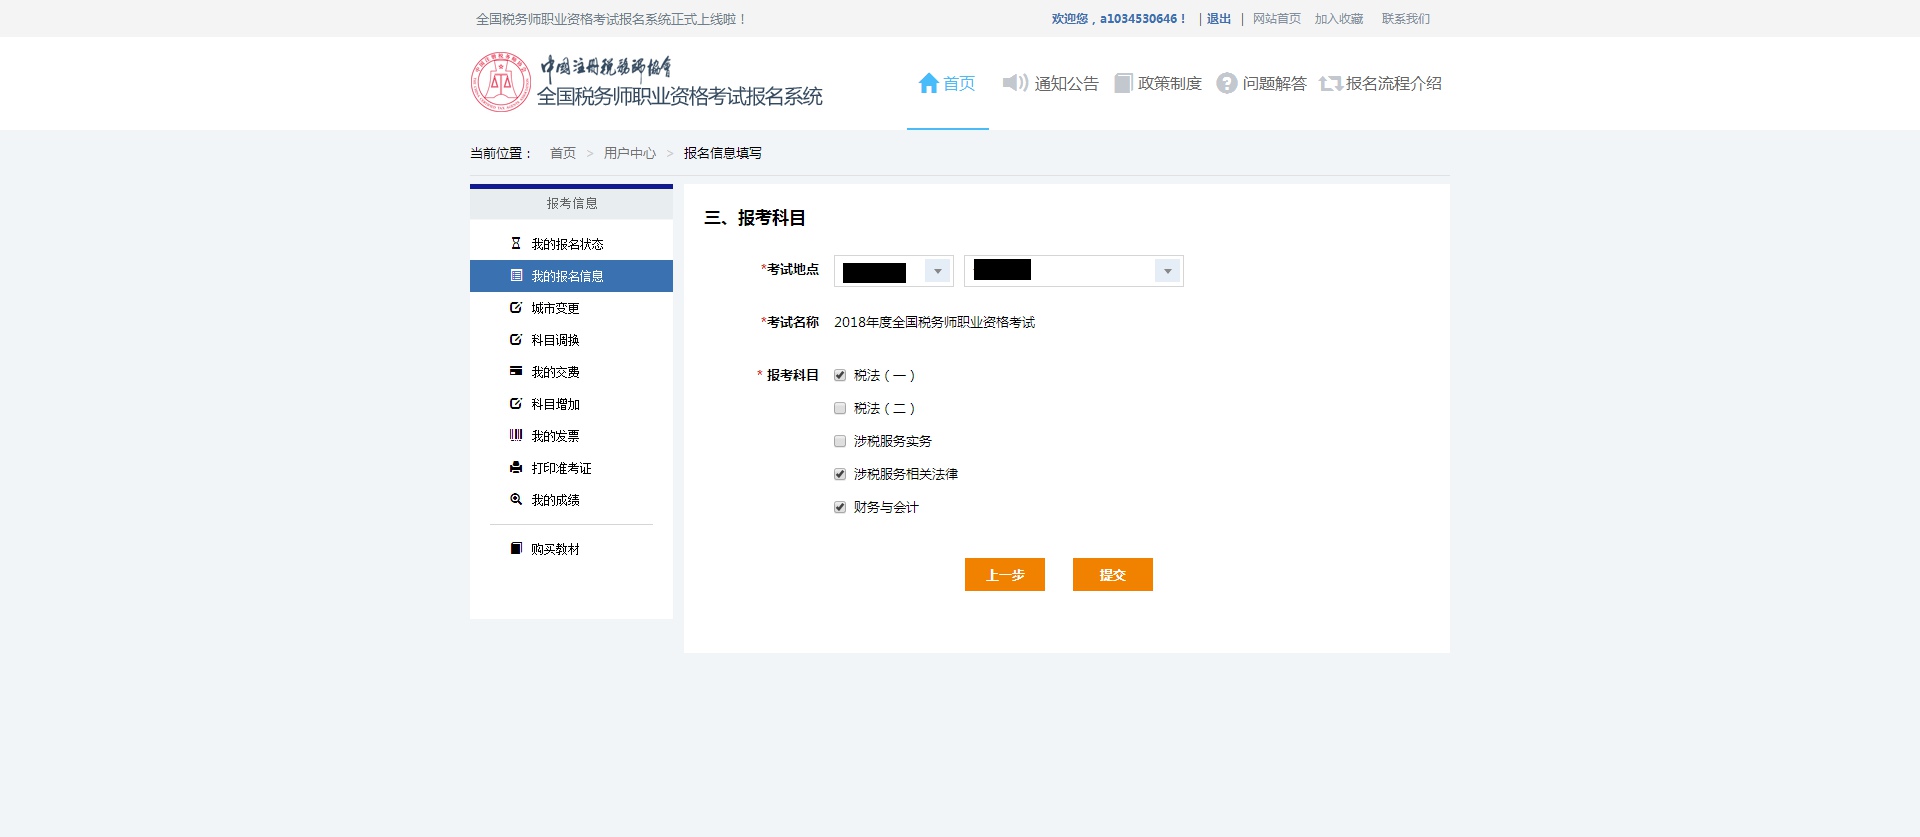Open 报名流程介绍 in the top navigation
Screen dimensions: 1920x837
[1381, 83]
